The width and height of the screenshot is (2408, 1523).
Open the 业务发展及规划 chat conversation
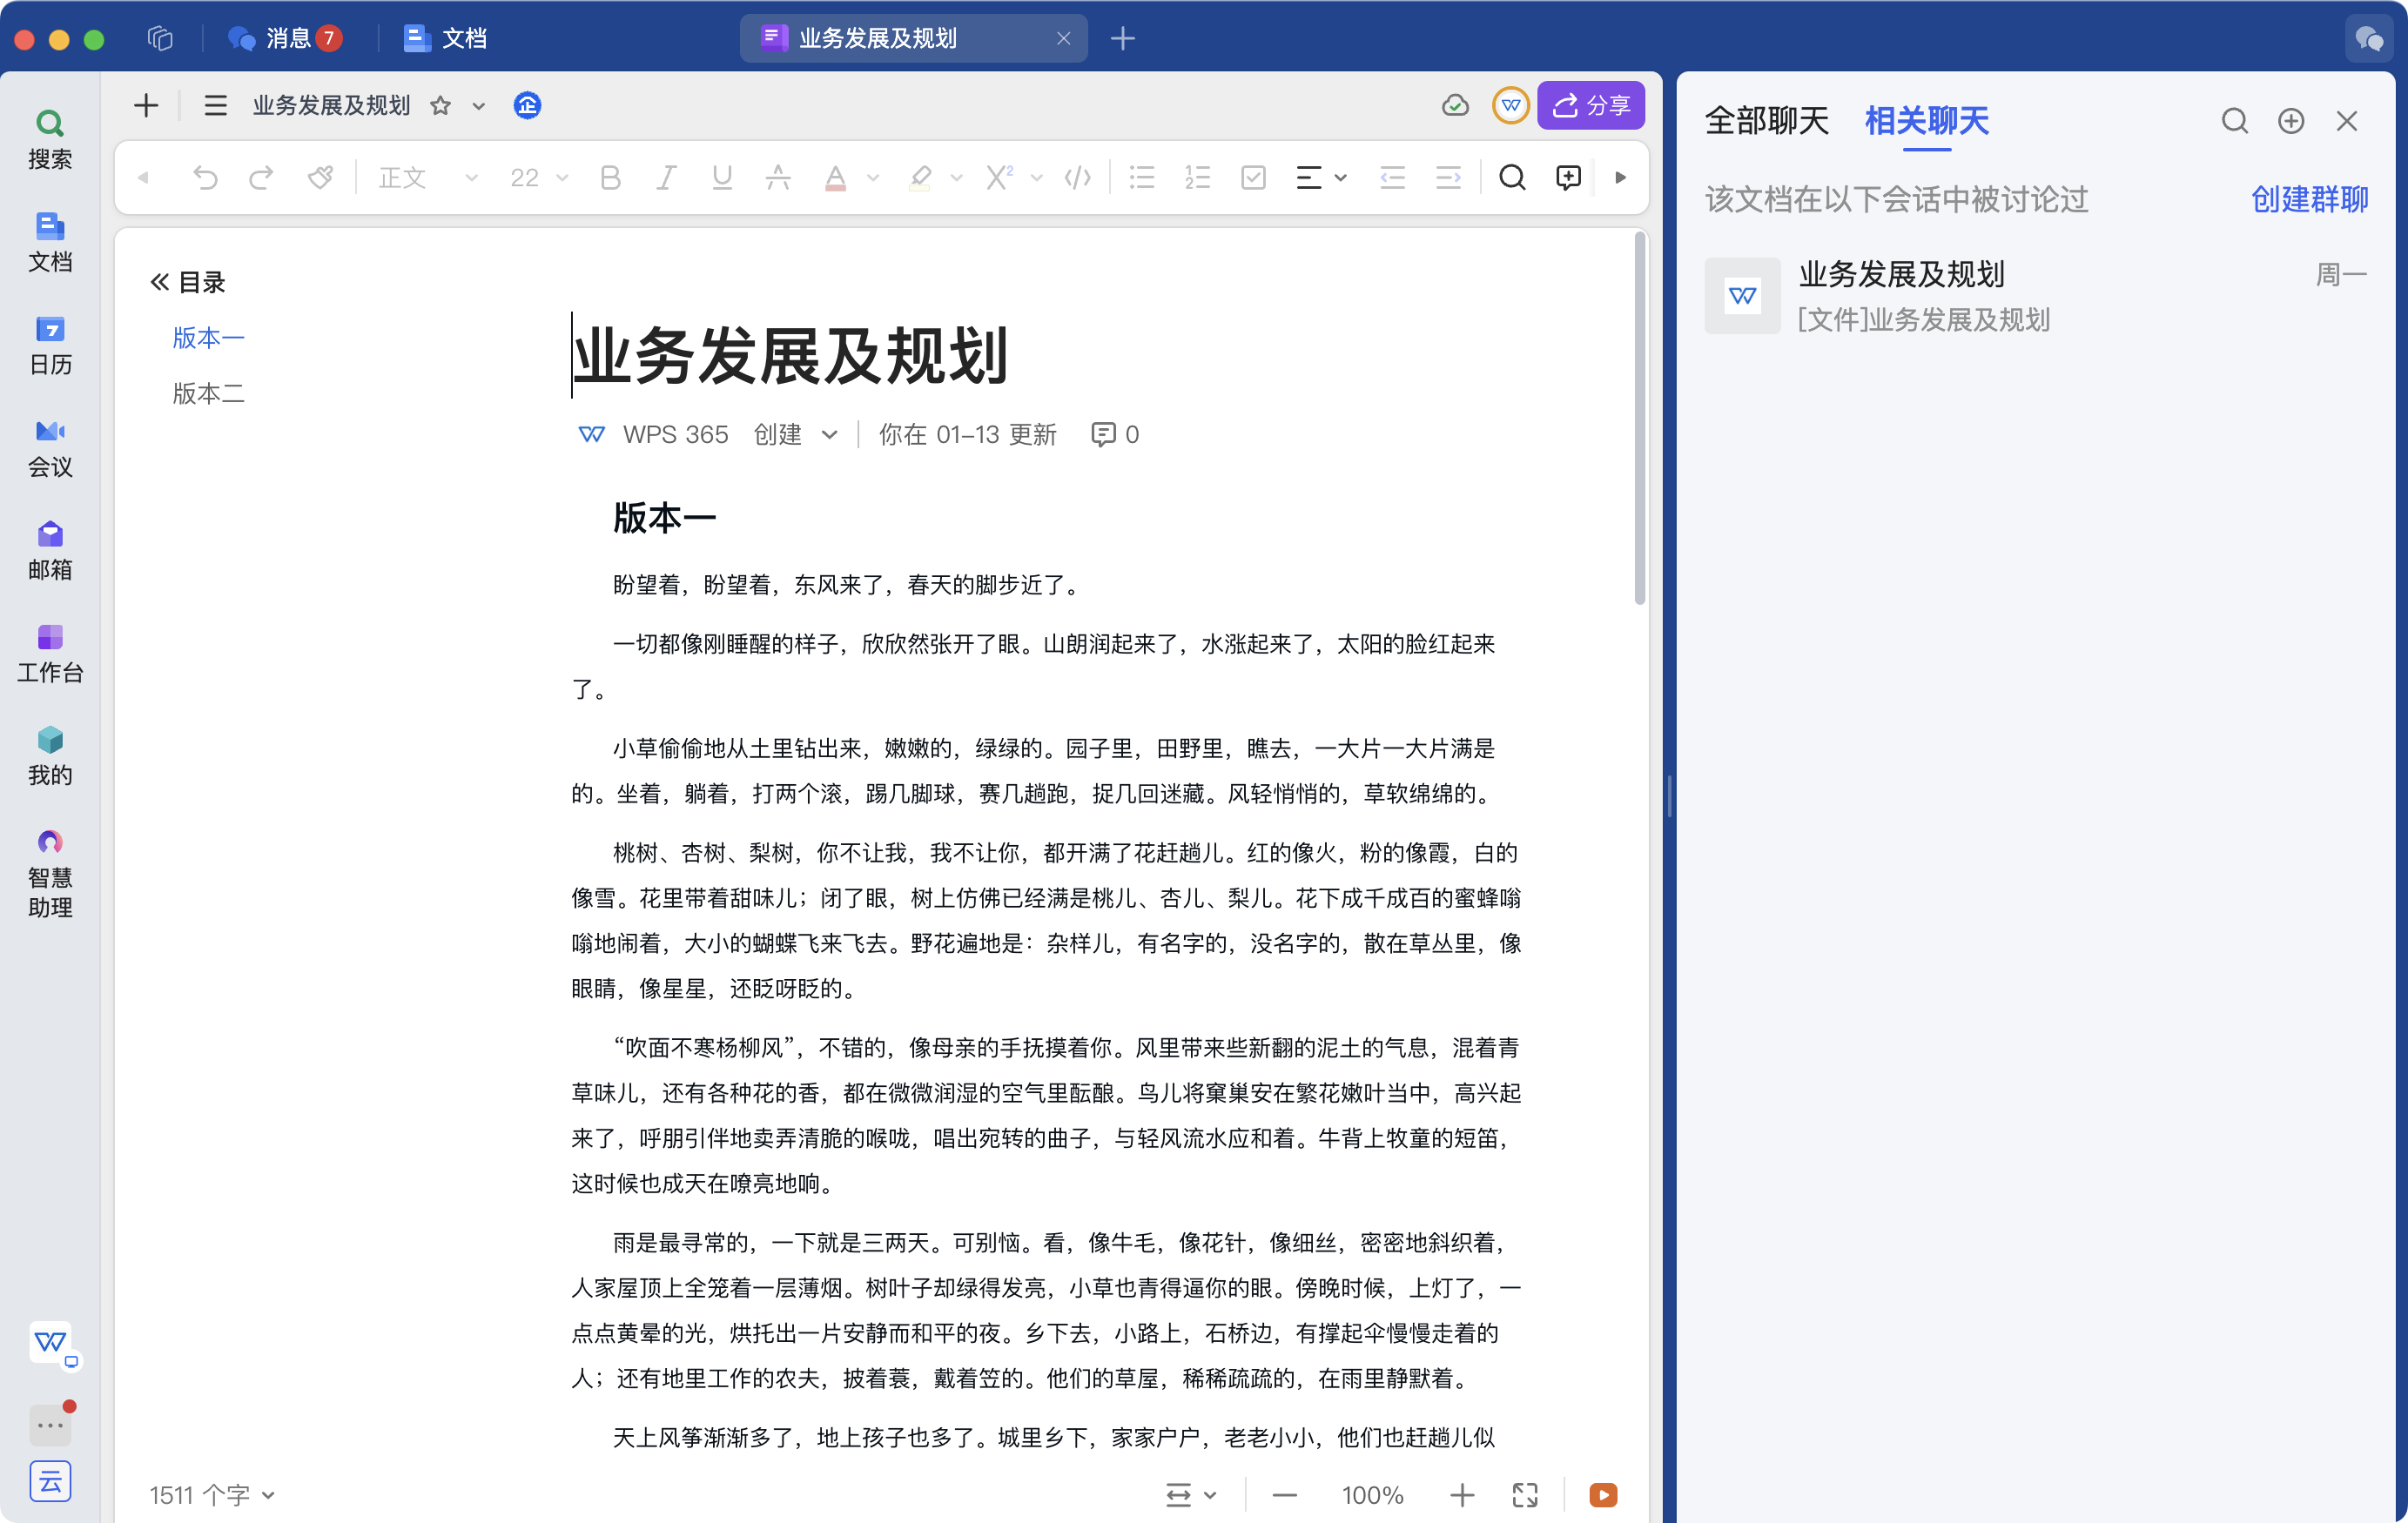point(2036,296)
